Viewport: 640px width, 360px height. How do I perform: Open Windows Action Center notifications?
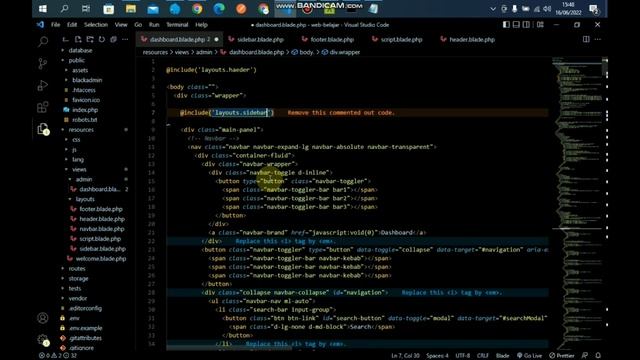click(x=594, y=9)
